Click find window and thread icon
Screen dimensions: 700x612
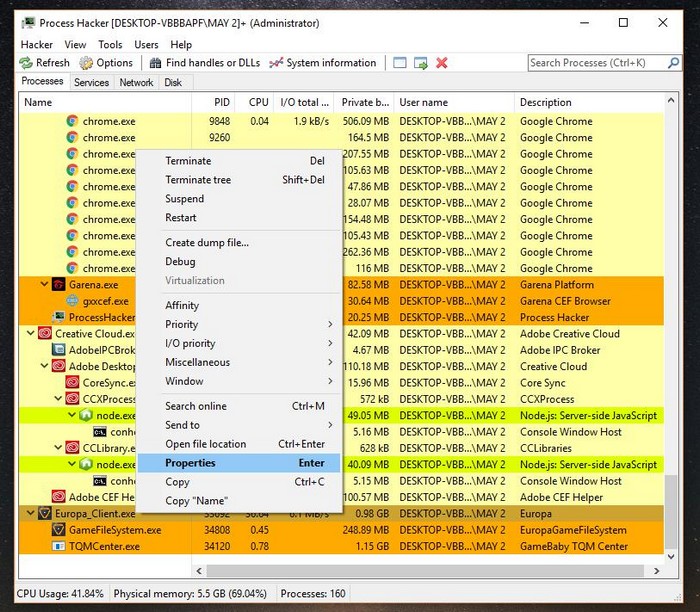421,63
